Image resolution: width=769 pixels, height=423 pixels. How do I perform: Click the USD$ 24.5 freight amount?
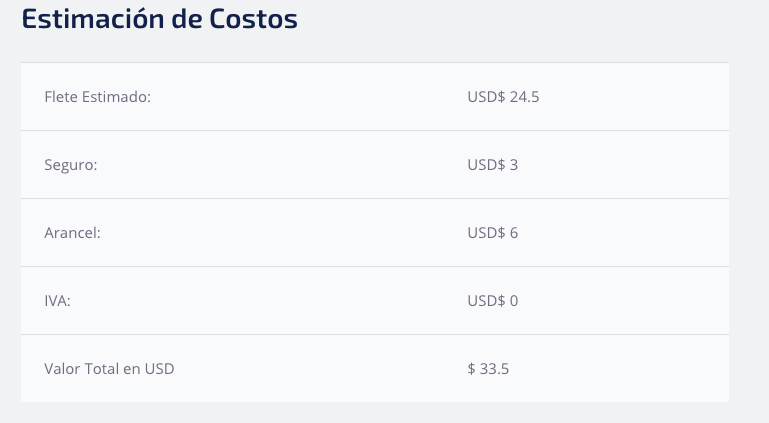point(503,97)
